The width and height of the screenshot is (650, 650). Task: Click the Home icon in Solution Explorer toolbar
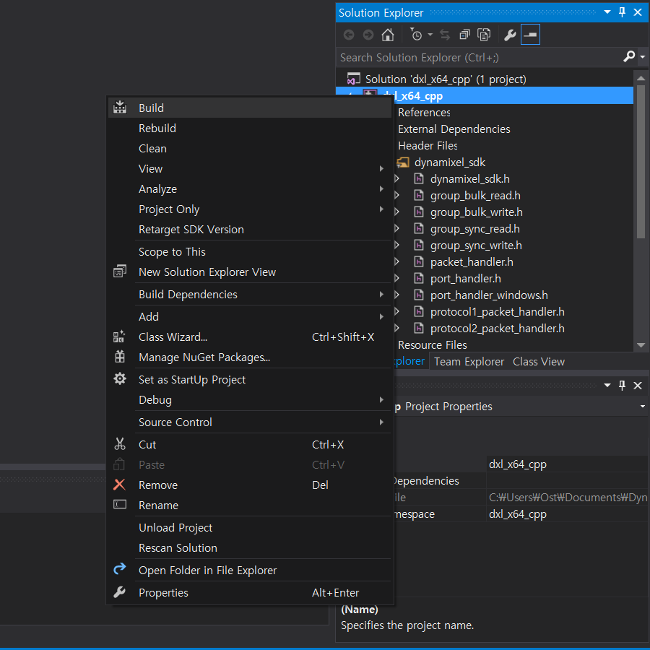coord(388,35)
